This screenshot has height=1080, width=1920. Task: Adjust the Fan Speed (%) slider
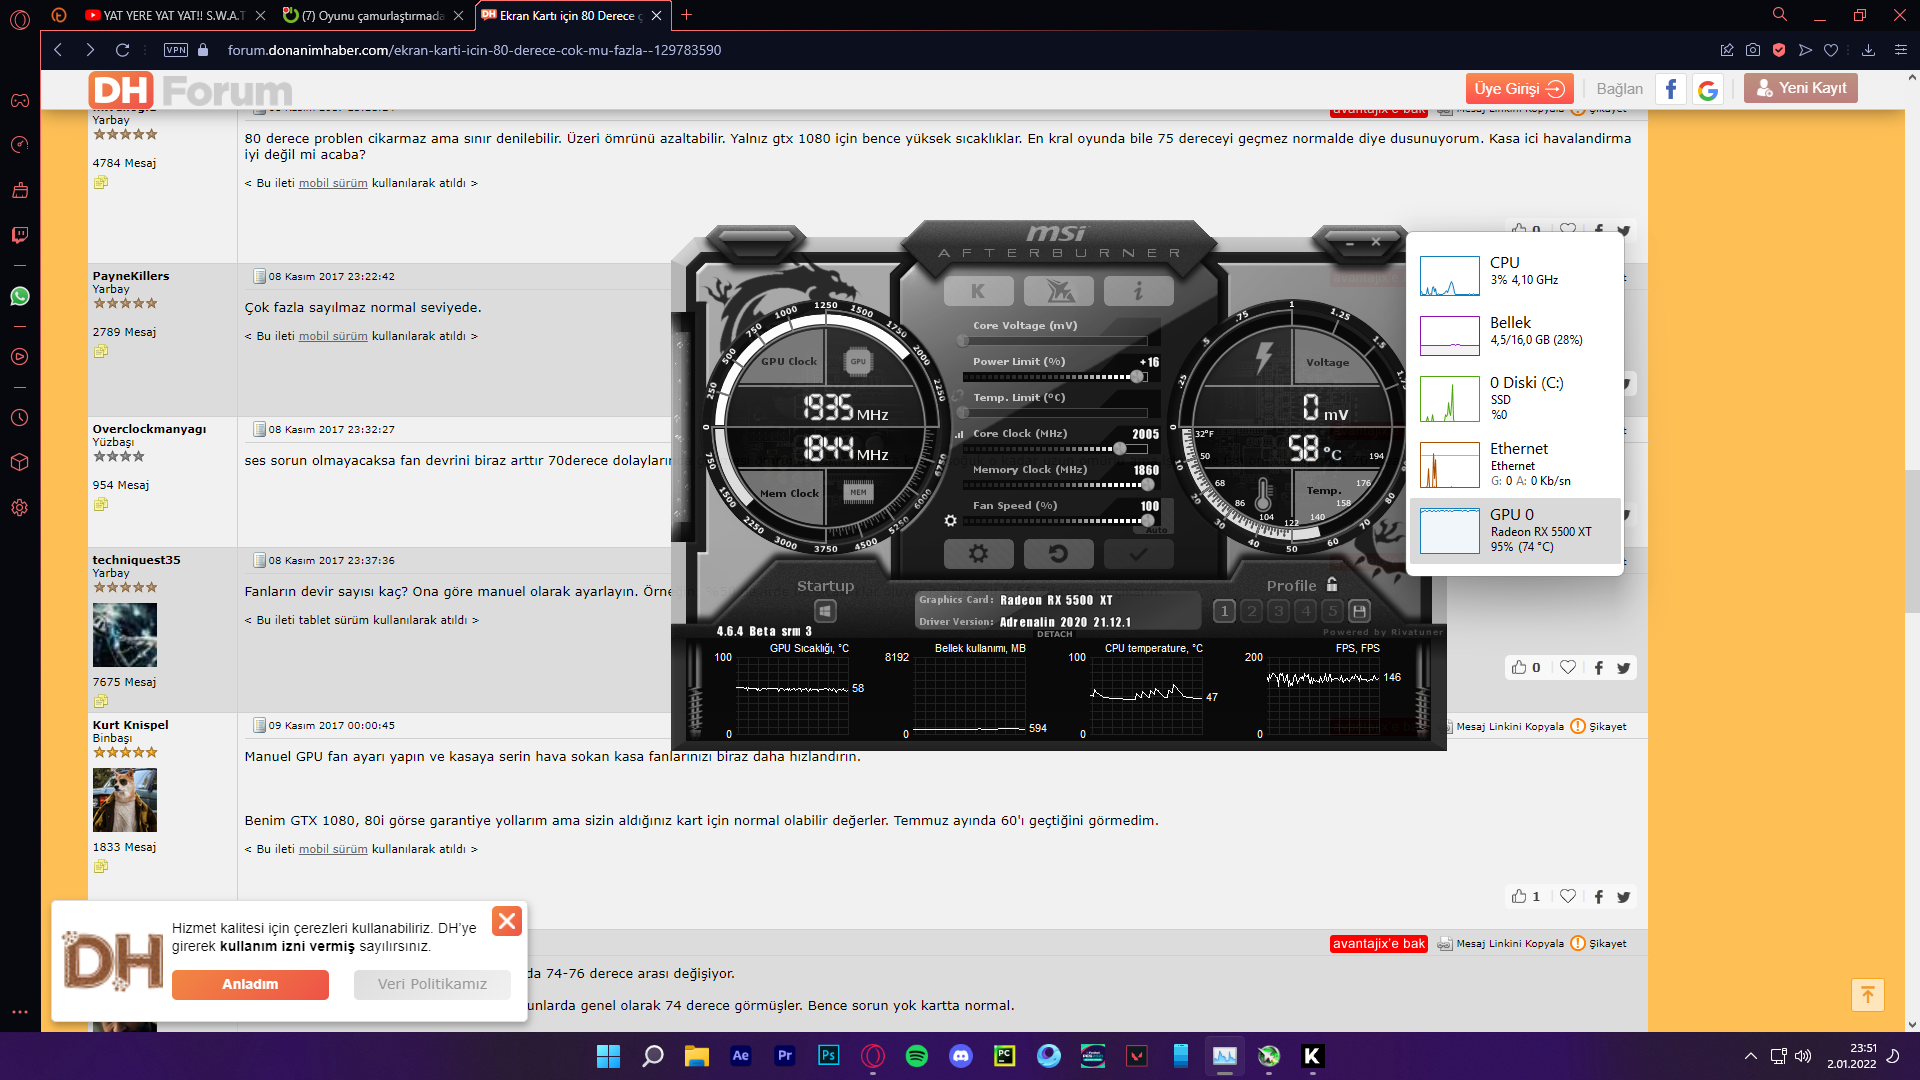[x=1055, y=521]
